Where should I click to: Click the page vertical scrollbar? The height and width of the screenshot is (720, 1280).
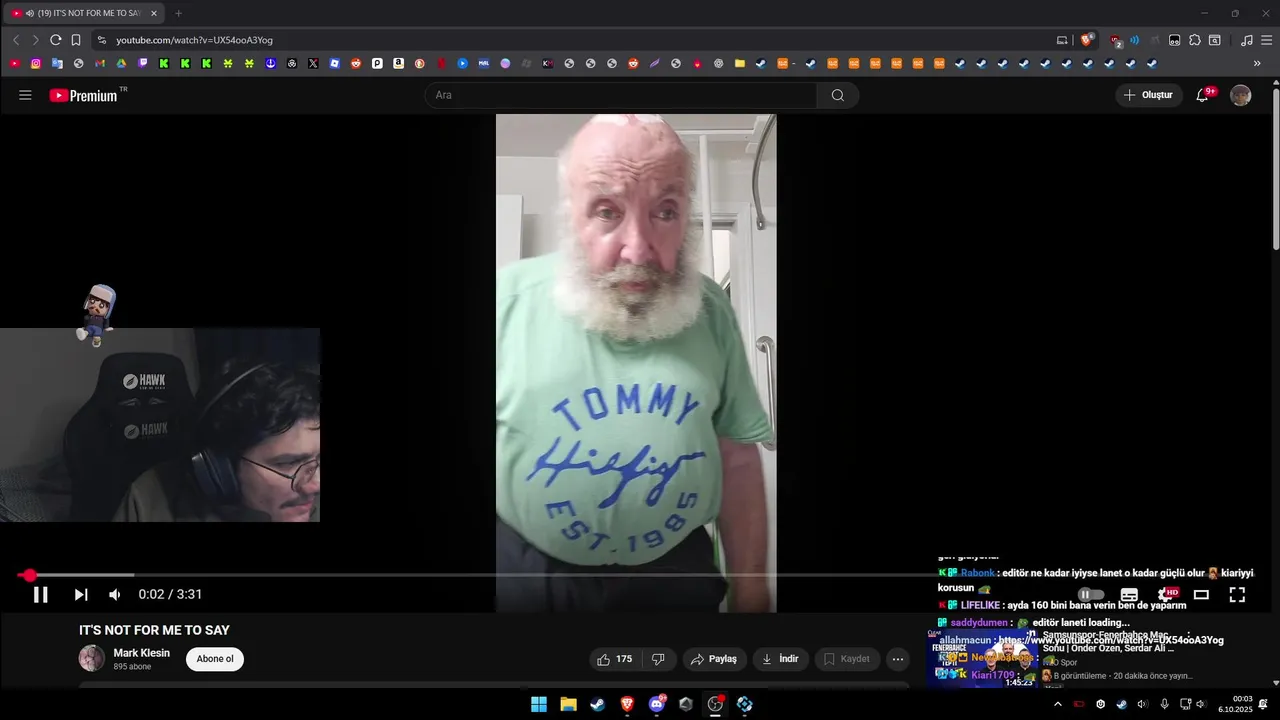coord(1275,170)
